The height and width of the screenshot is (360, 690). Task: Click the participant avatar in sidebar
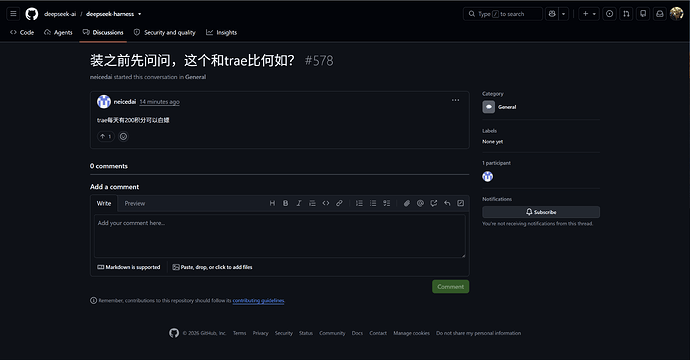(x=488, y=176)
